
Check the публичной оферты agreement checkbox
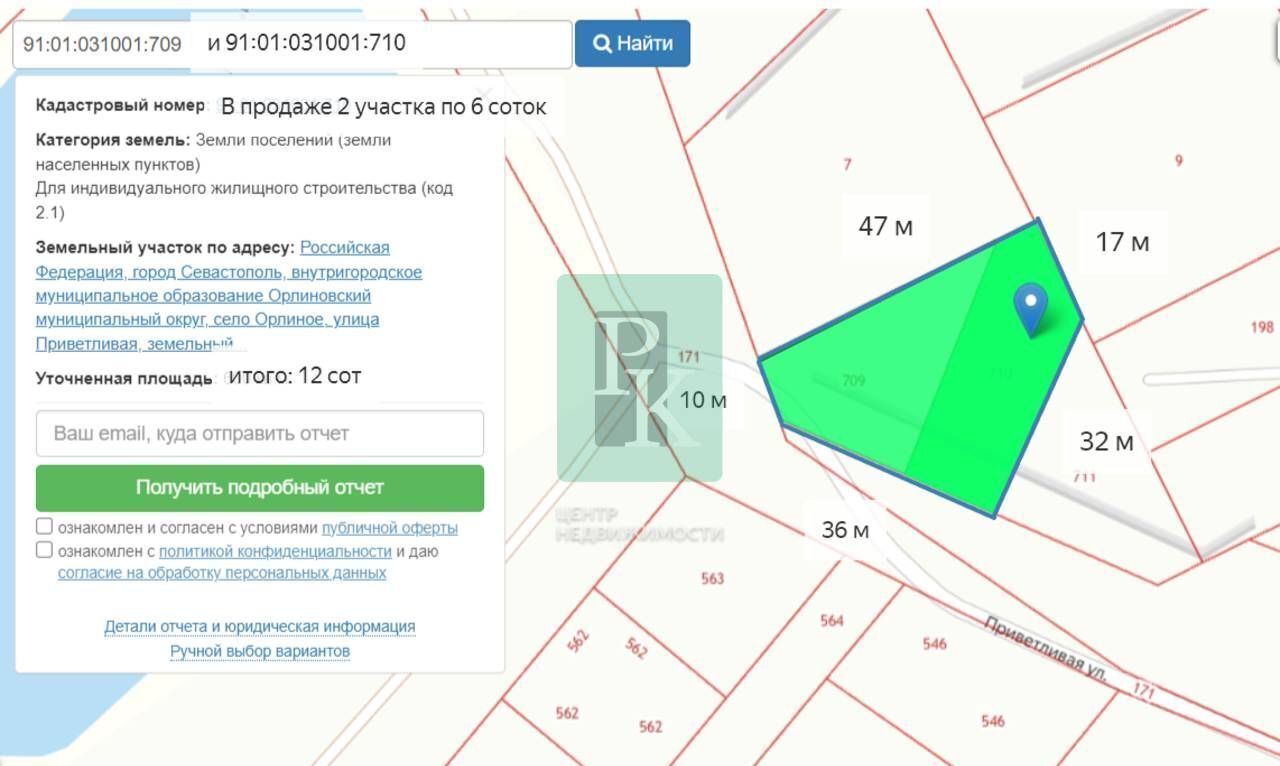(44, 526)
